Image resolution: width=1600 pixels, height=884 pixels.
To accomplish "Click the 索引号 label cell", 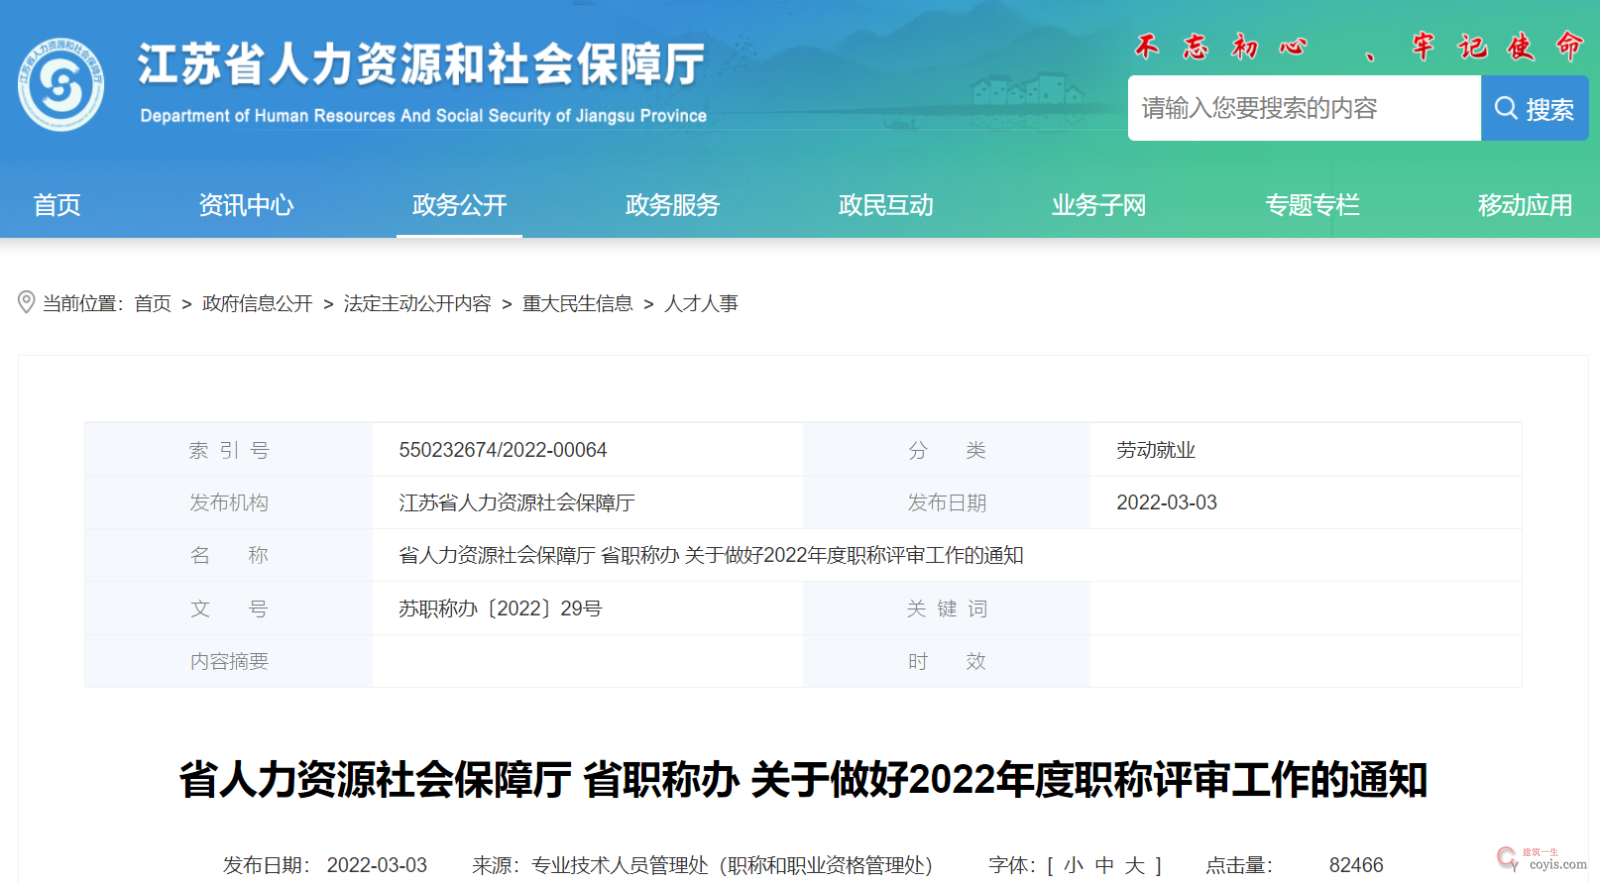I will click(x=229, y=450).
